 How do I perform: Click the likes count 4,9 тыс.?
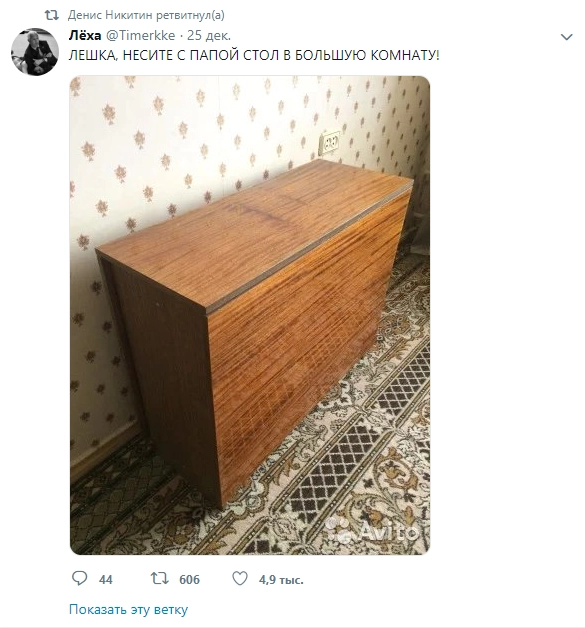click(x=281, y=580)
